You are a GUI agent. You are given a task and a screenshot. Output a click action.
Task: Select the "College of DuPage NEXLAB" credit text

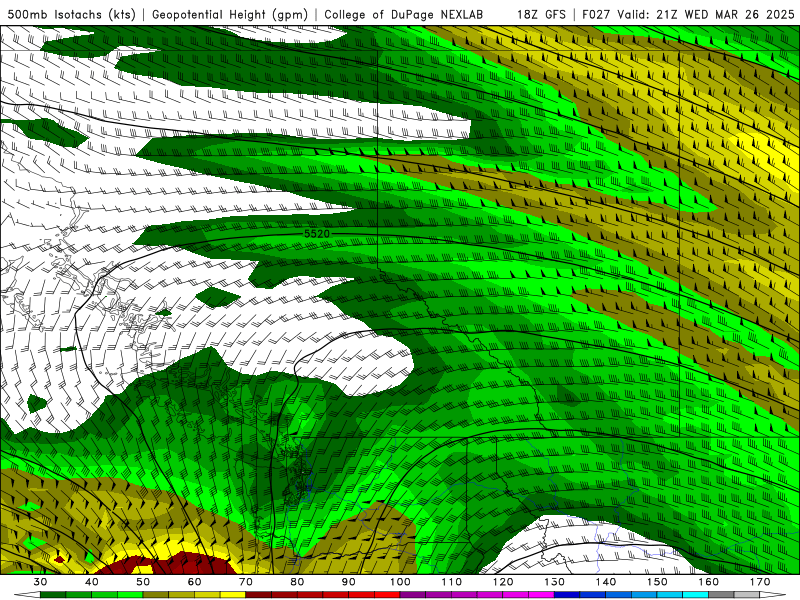point(403,14)
